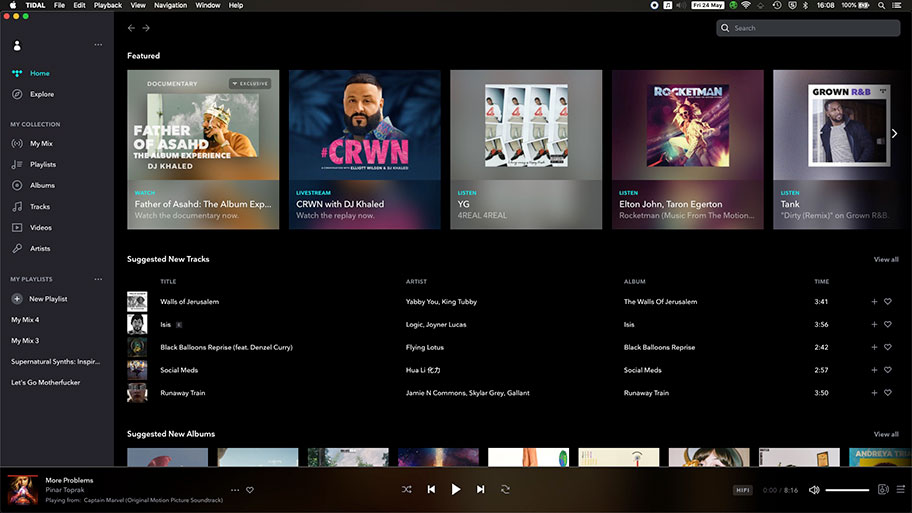Open Supernatural Synths playlist
Screen dimensions: 912x513
[x=55, y=362]
